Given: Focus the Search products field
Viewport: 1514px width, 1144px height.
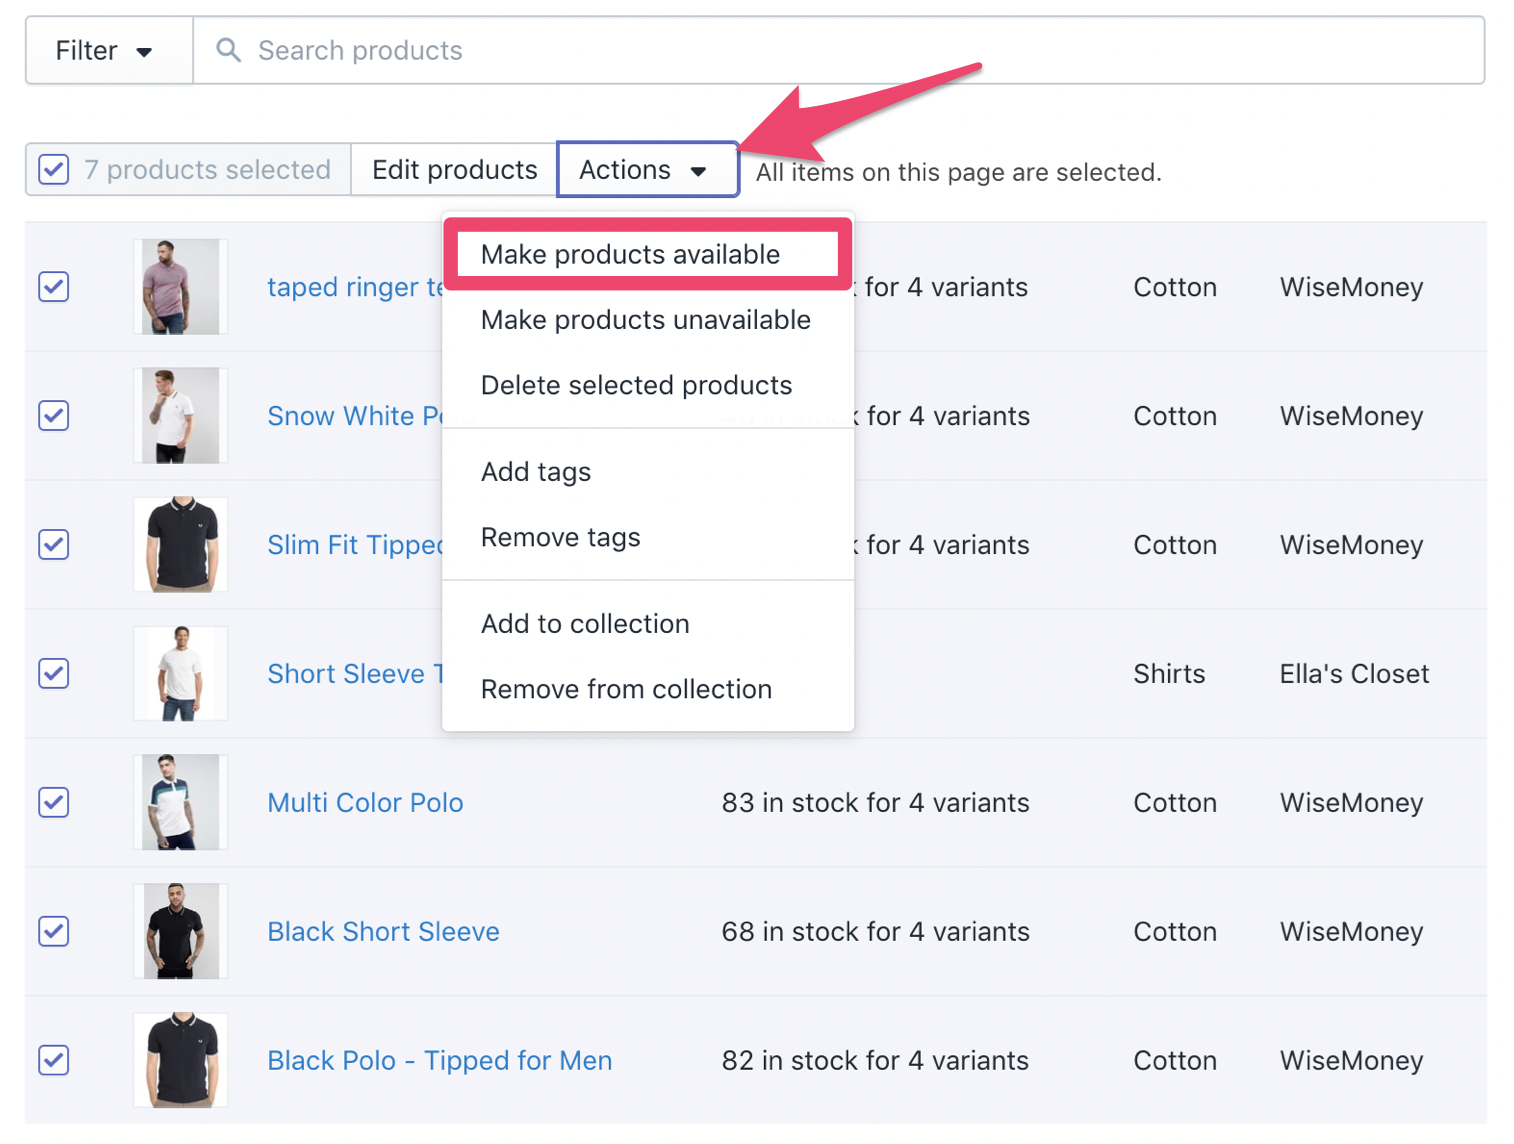Looking at the screenshot, I should coord(838,50).
